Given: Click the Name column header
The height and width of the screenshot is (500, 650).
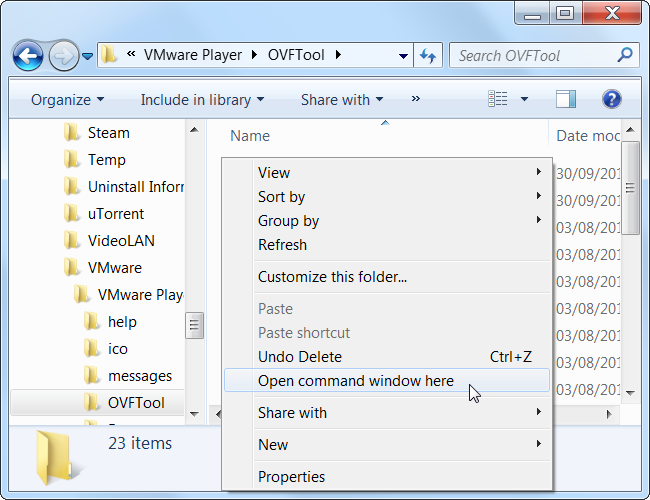Looking at the screenshot, I should tap(250, 136).
